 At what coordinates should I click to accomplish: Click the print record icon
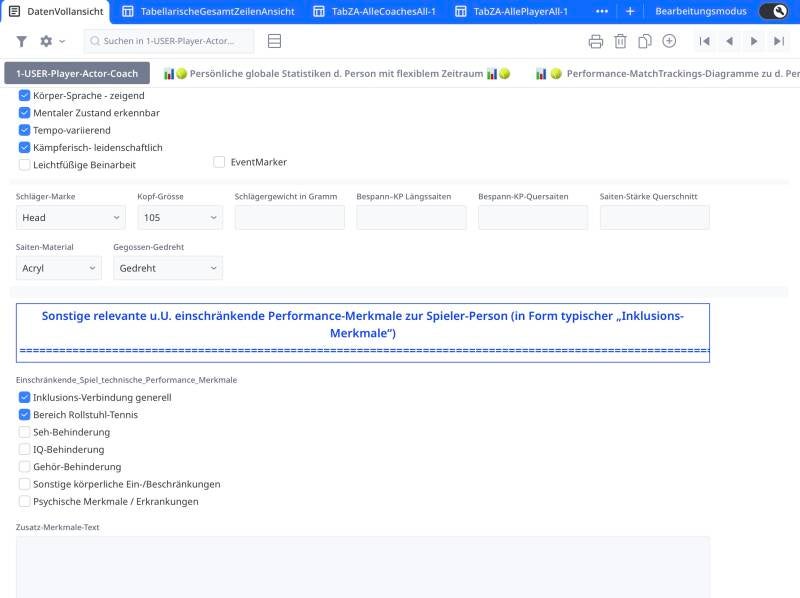596,41
